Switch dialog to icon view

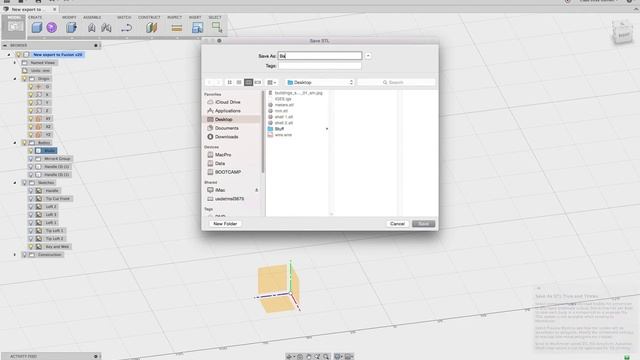(x=230, y=82)
